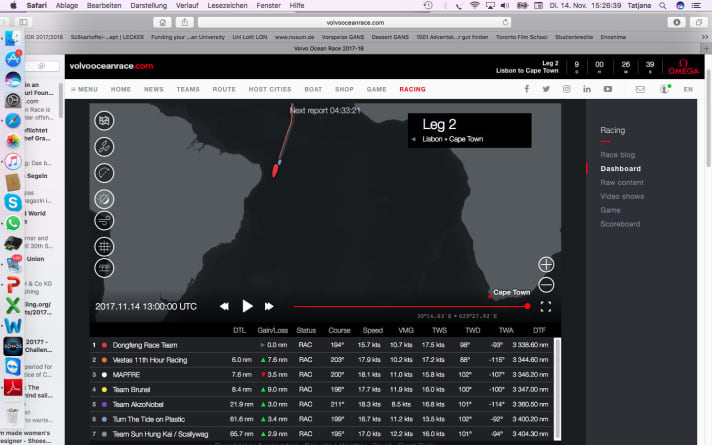Open the newsletter envelope icon

[640, 89]
